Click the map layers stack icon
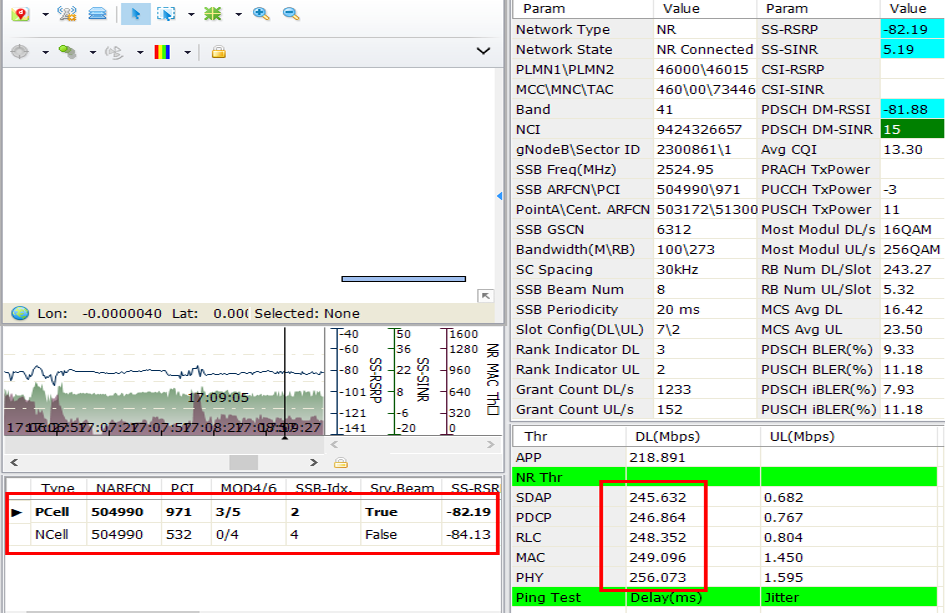 97,14
